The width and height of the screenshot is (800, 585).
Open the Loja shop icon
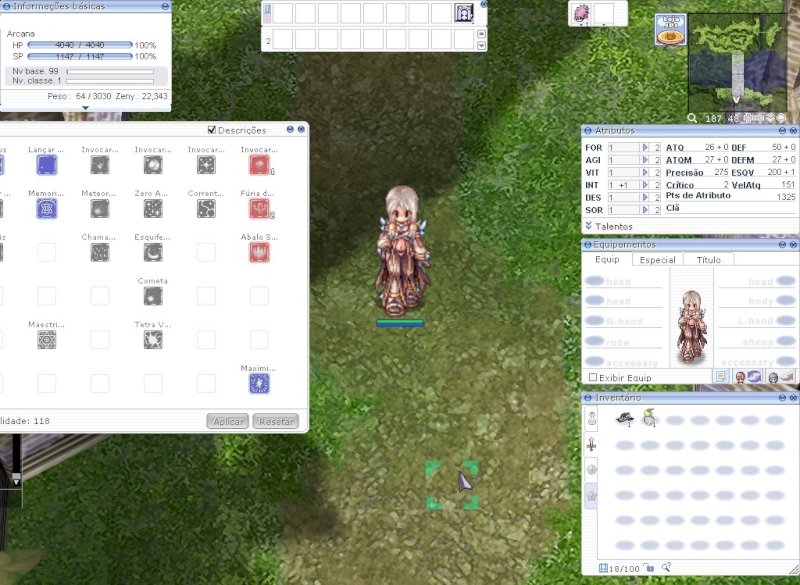click(670, 30)
